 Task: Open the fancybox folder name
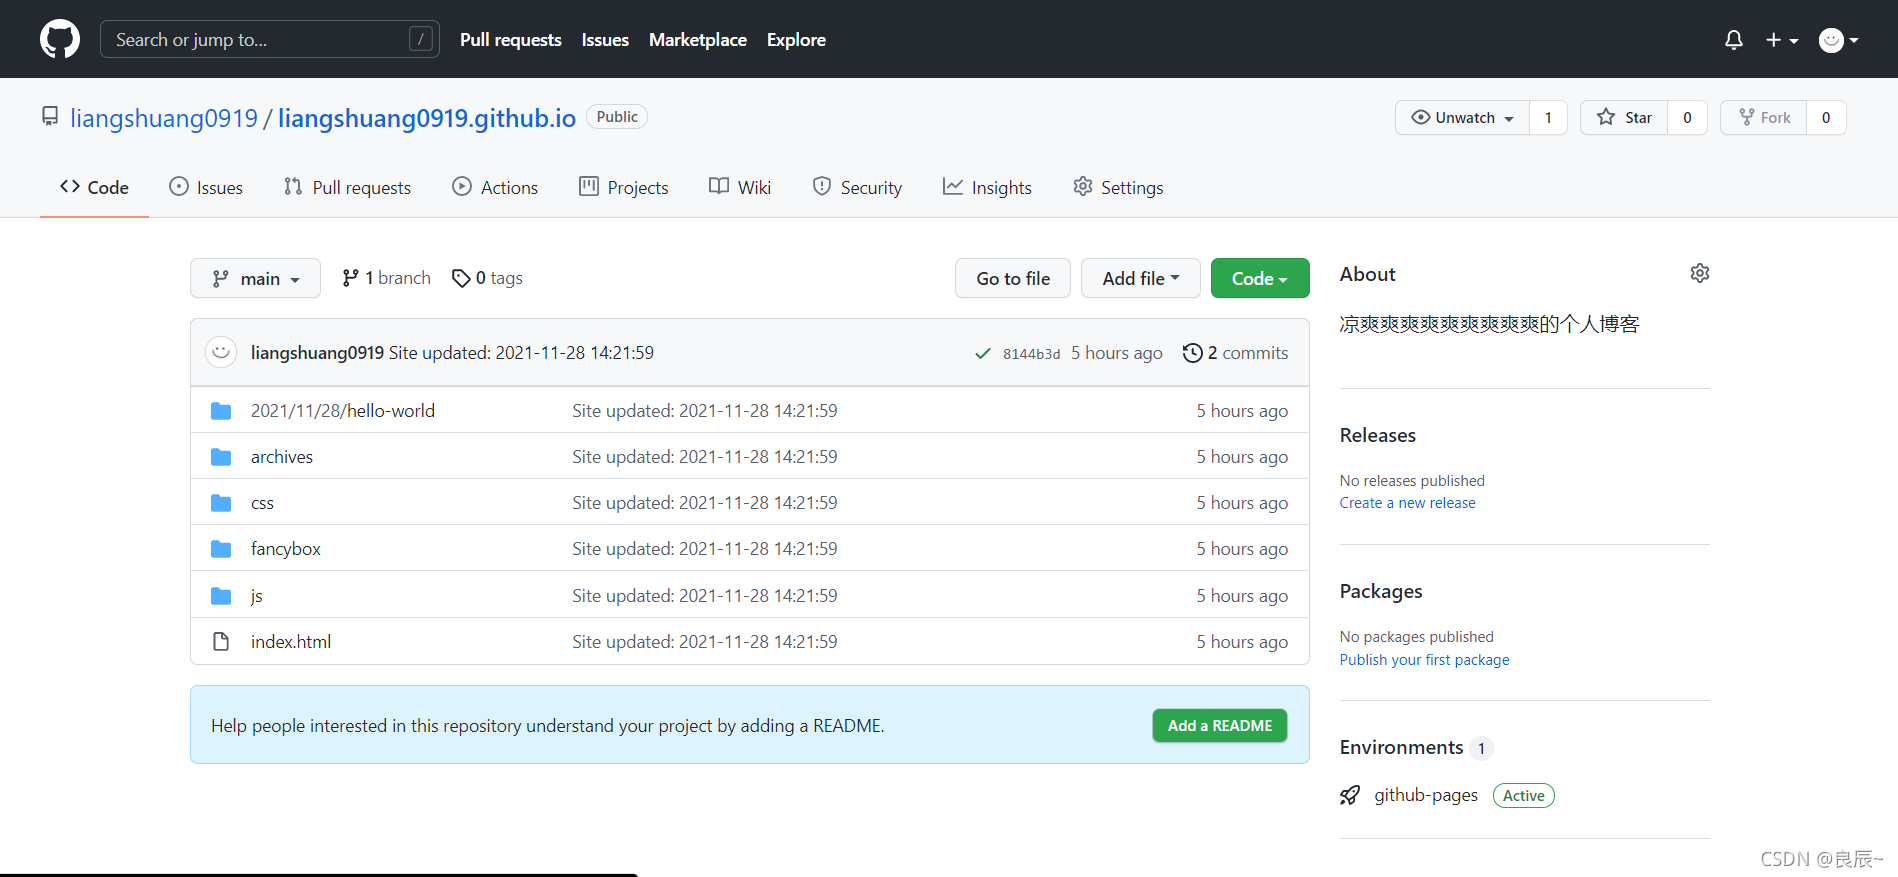pyautogui.click(x=286, y=549)
